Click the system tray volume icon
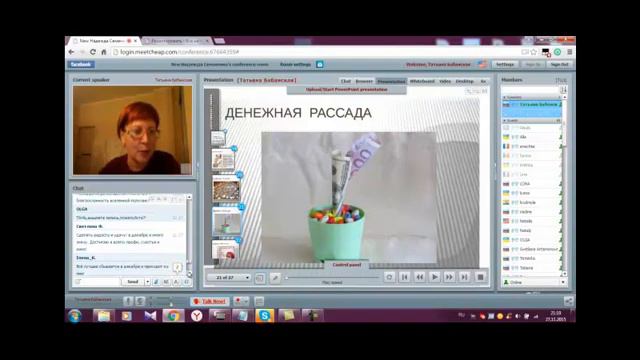 point(518,316)
